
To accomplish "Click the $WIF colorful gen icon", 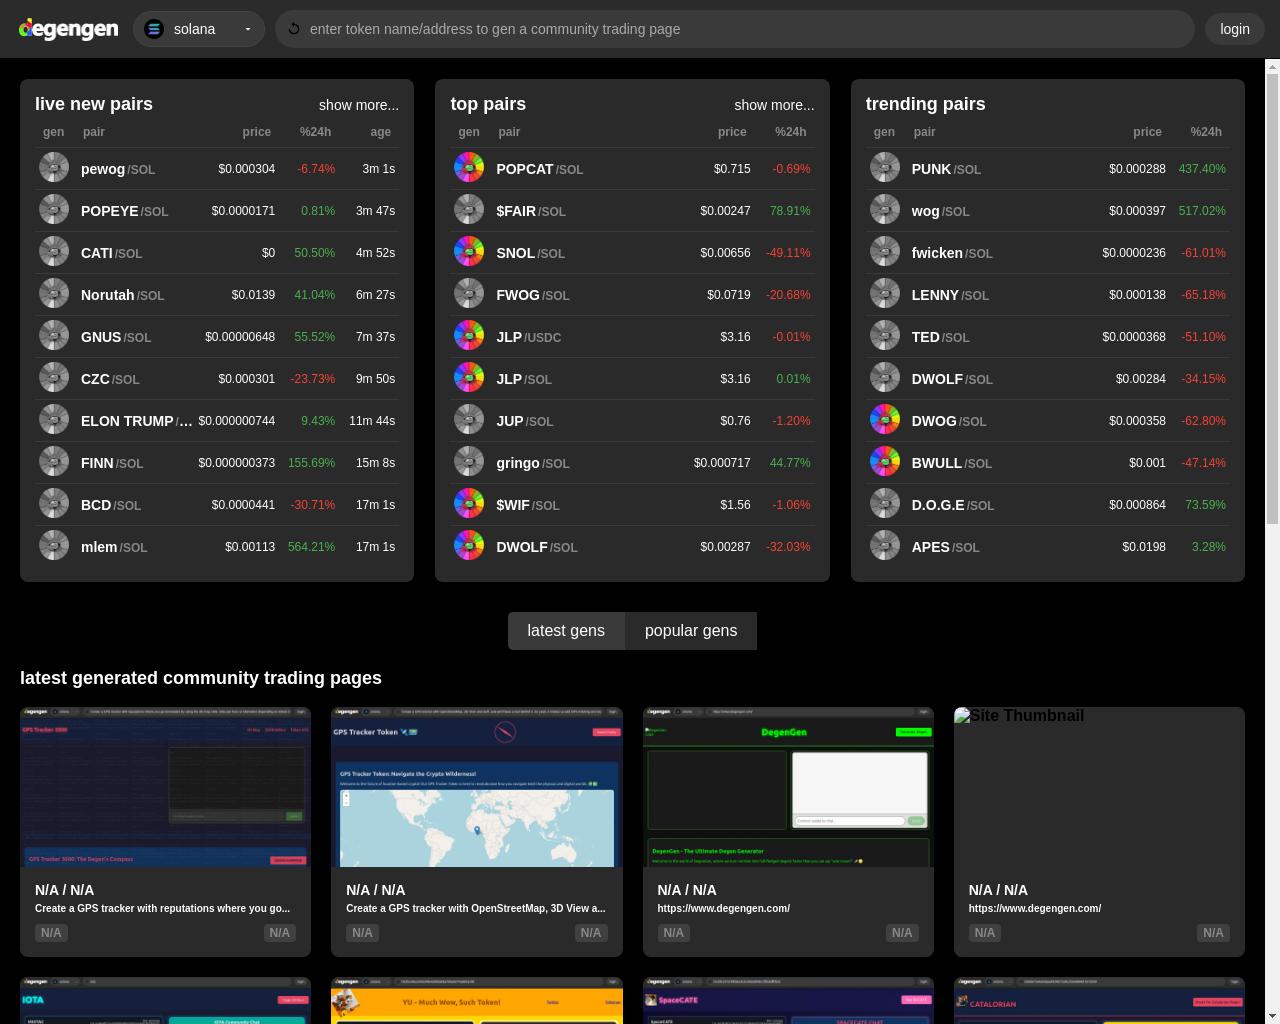I will [x=469, y=503].
